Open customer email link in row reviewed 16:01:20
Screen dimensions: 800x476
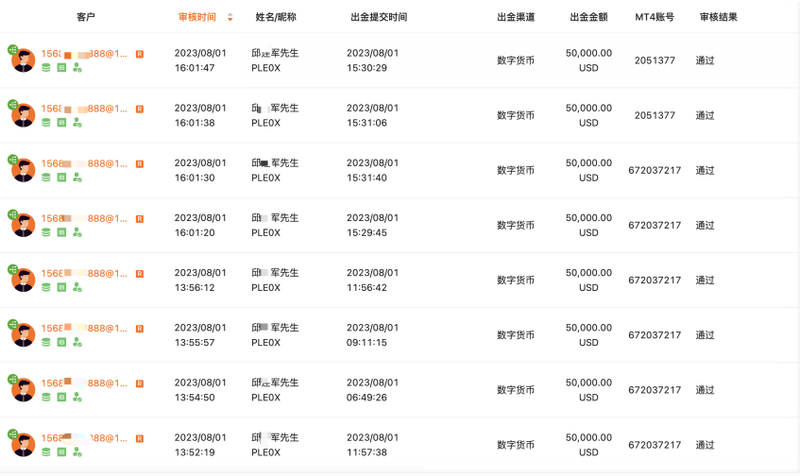[84, 218]
